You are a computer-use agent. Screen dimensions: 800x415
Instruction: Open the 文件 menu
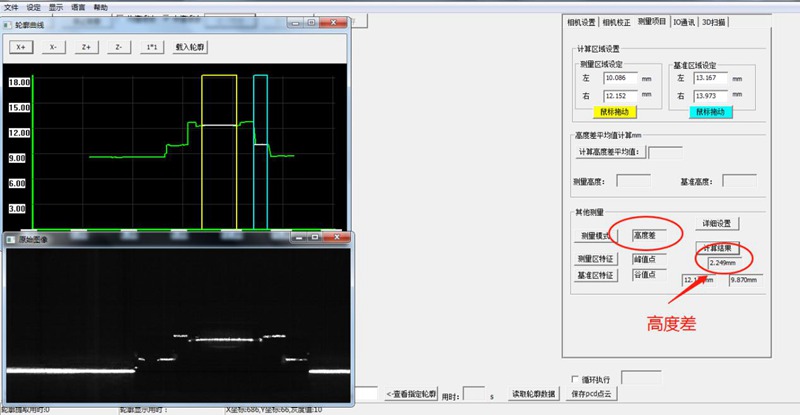point(11,7)
